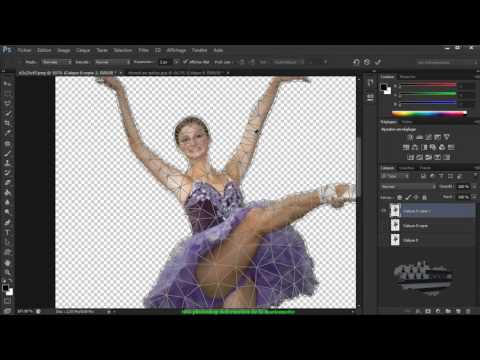Screen dimensions: 480x360
Task: Toggle the Afficher le filet checkbox
Action: (186, 62)
